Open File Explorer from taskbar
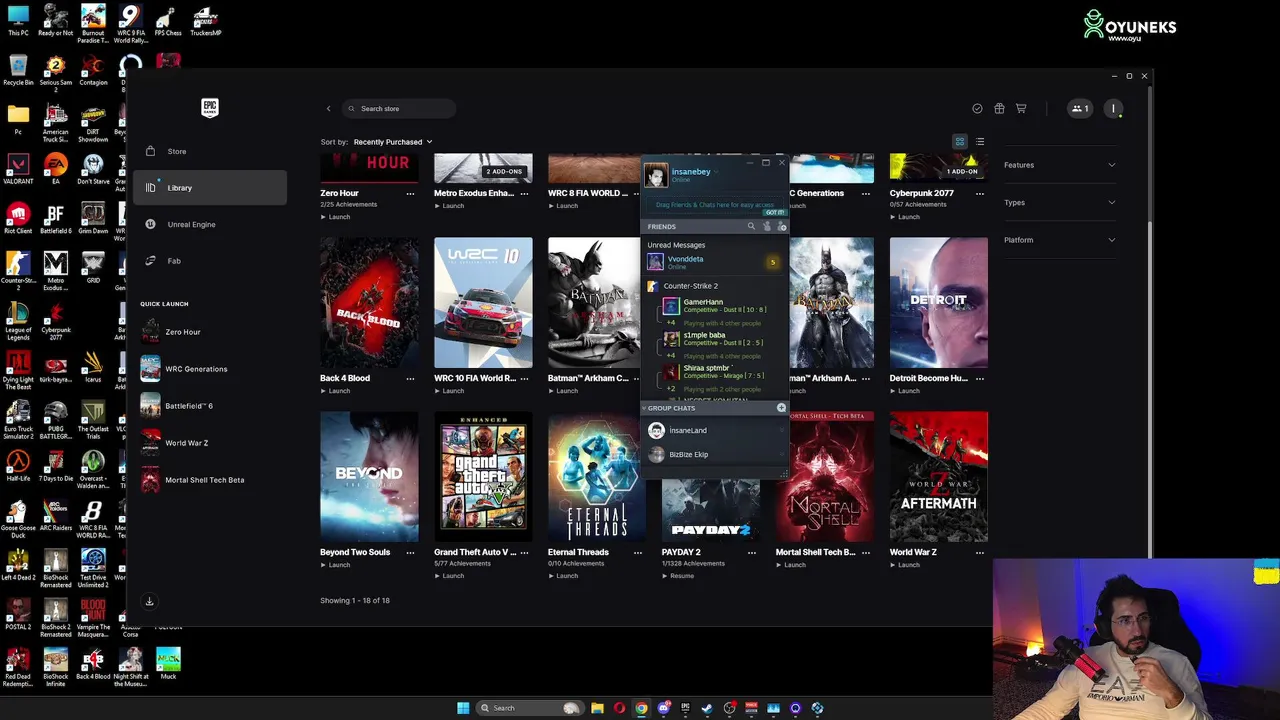 (597, 708)
